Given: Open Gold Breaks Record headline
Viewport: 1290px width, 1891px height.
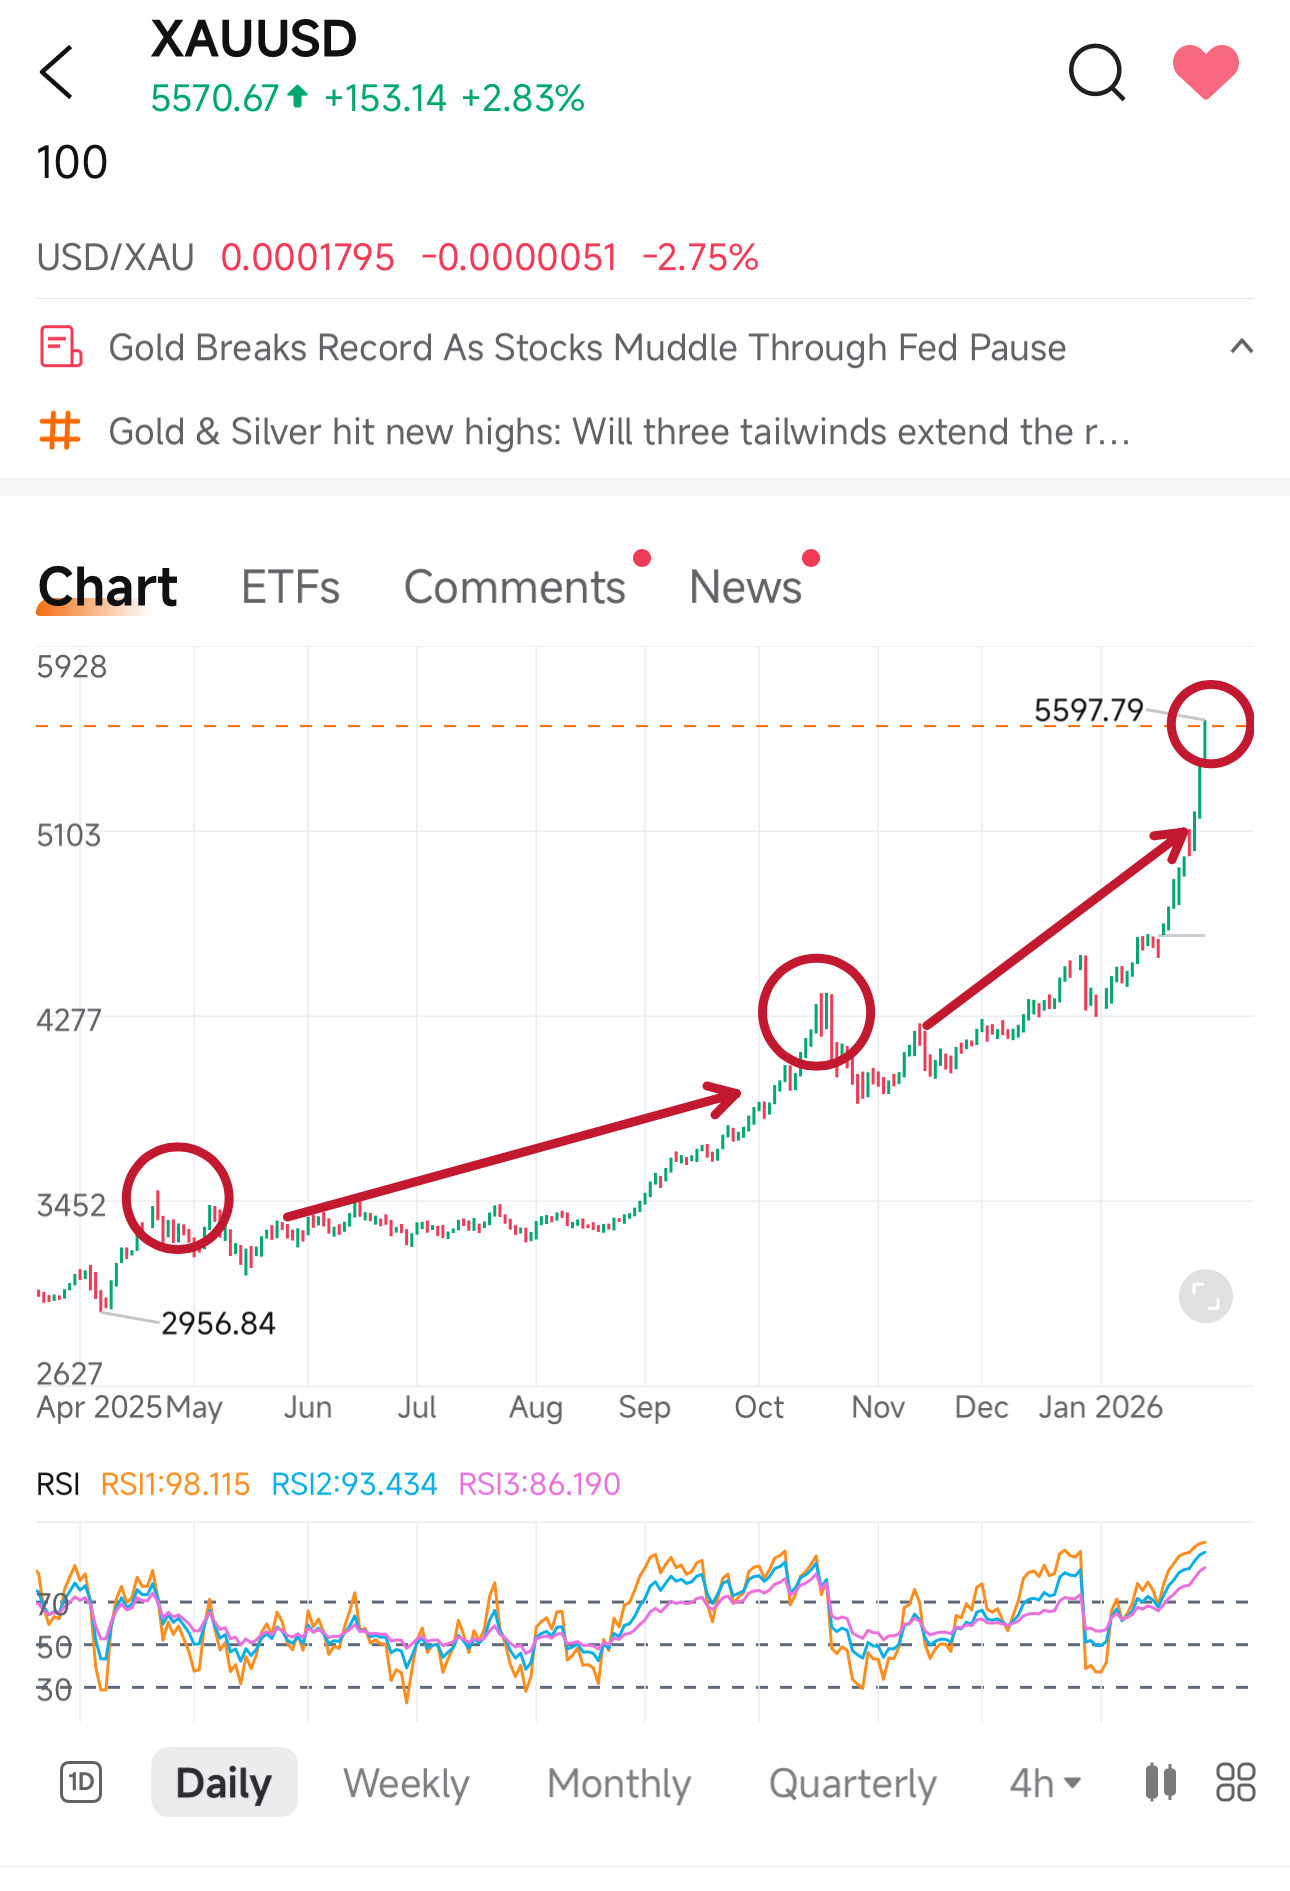Looking at the screenshot, I should tap(587, 347).
